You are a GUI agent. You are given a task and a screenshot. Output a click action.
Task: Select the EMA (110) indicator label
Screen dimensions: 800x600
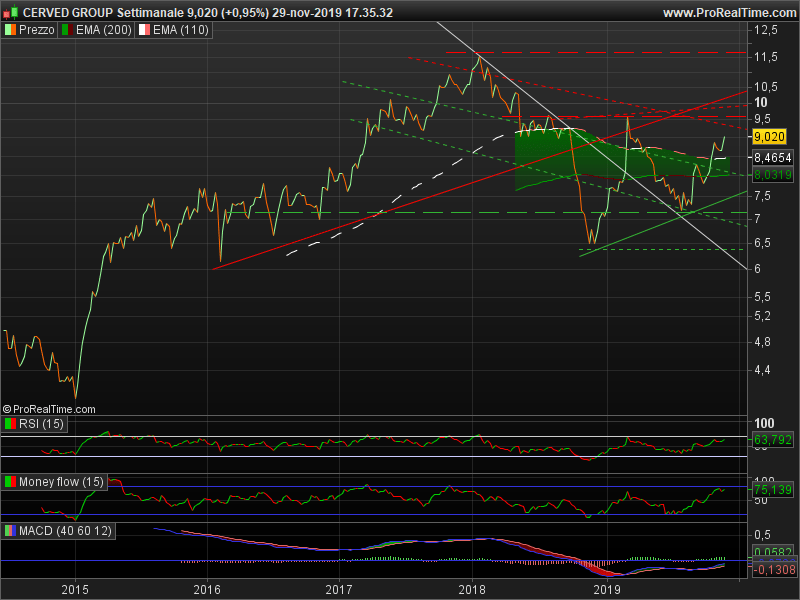click(x=178, y=30)
